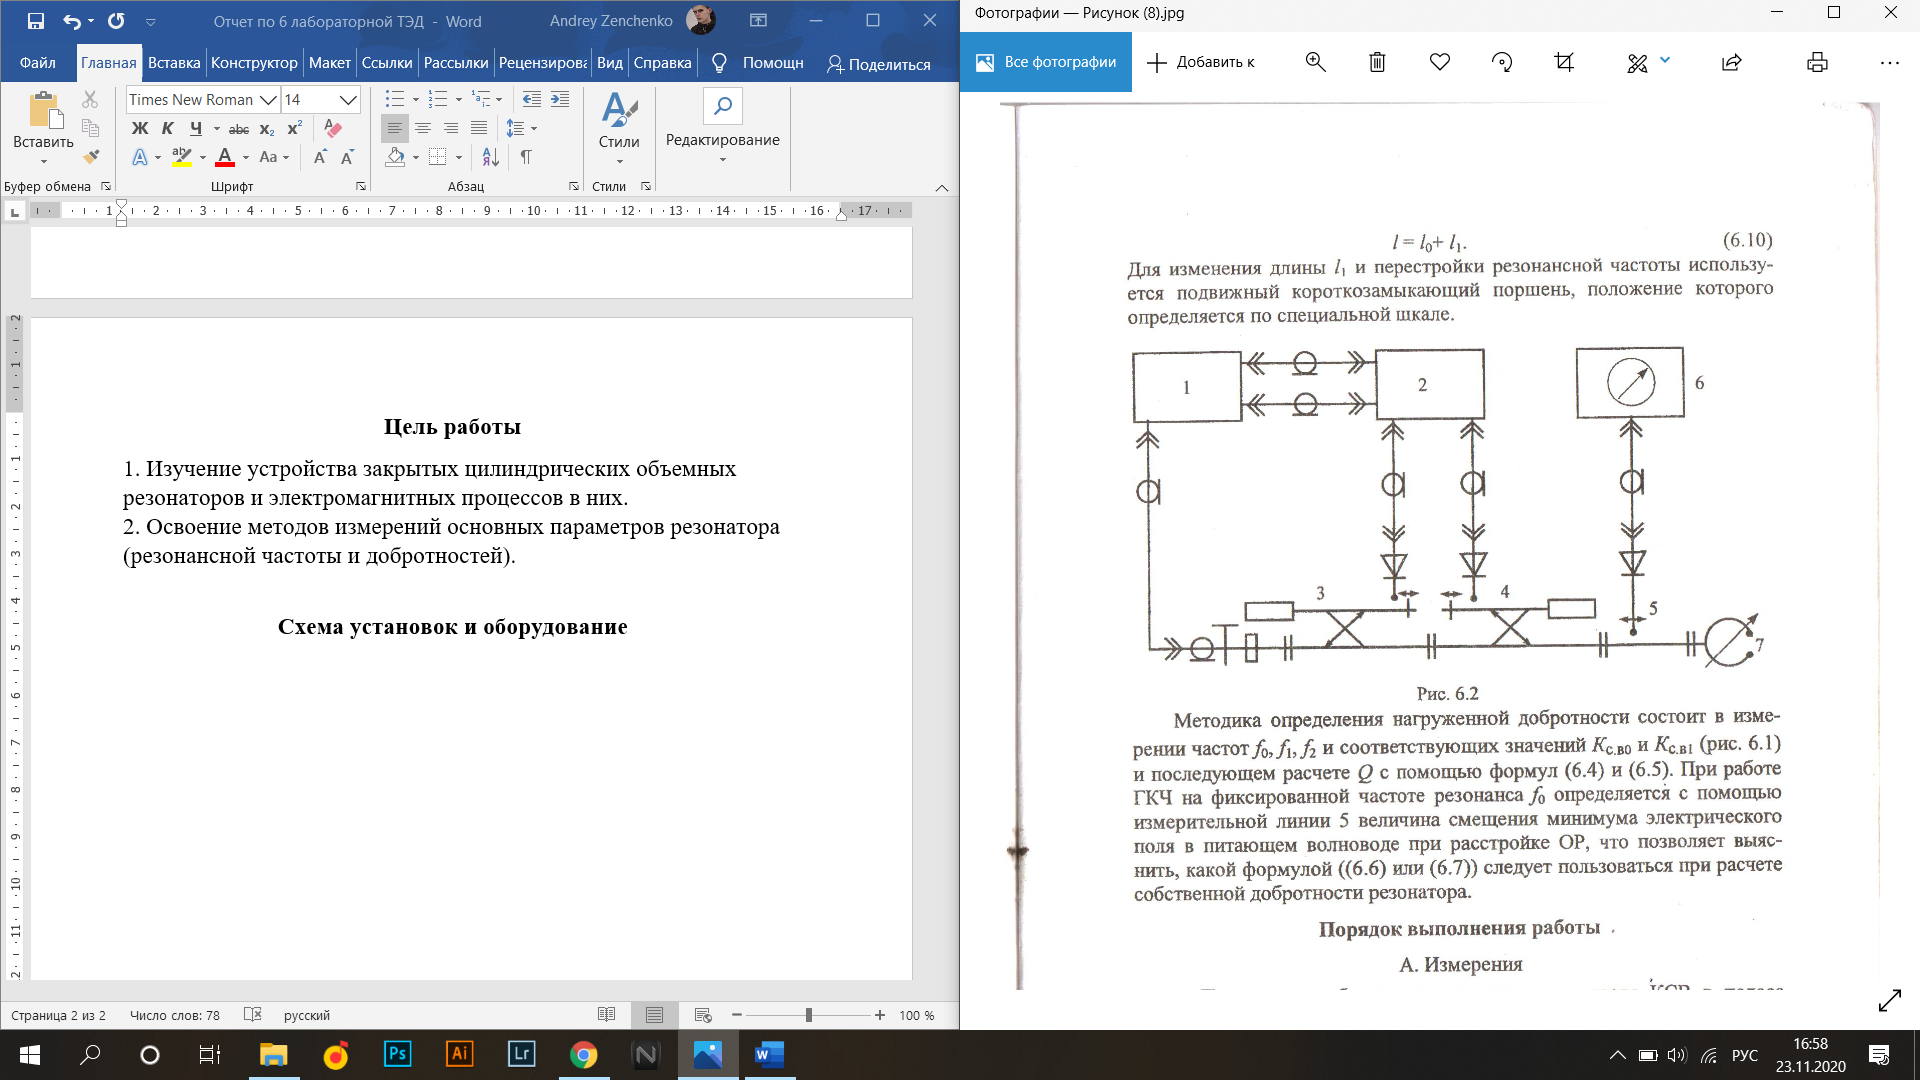The width and height of the screenshot is (1920, 1080).
Task: Share the photo
Action: tap(1732, 62)
